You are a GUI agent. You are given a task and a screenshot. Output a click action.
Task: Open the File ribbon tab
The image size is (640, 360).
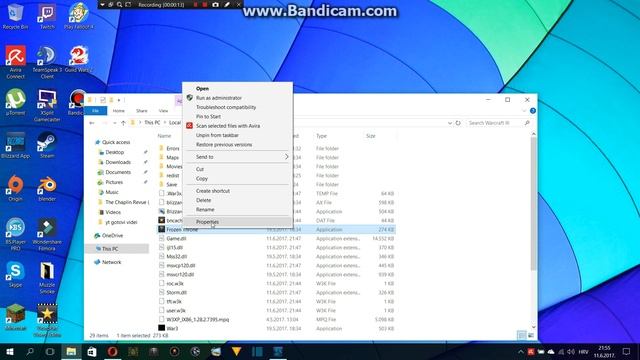coord(96,111)
